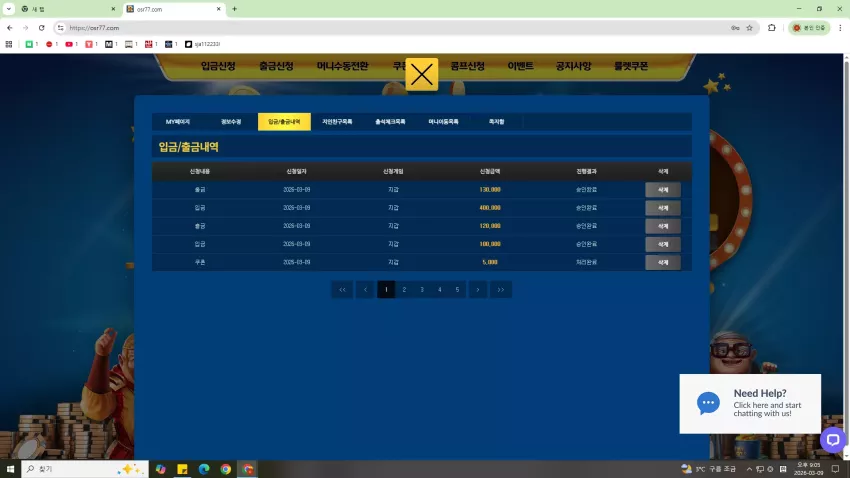This screenshot has height=478, width=850.
Task: Open the browser extensions puzzle icon
Action: pos(771,28)
